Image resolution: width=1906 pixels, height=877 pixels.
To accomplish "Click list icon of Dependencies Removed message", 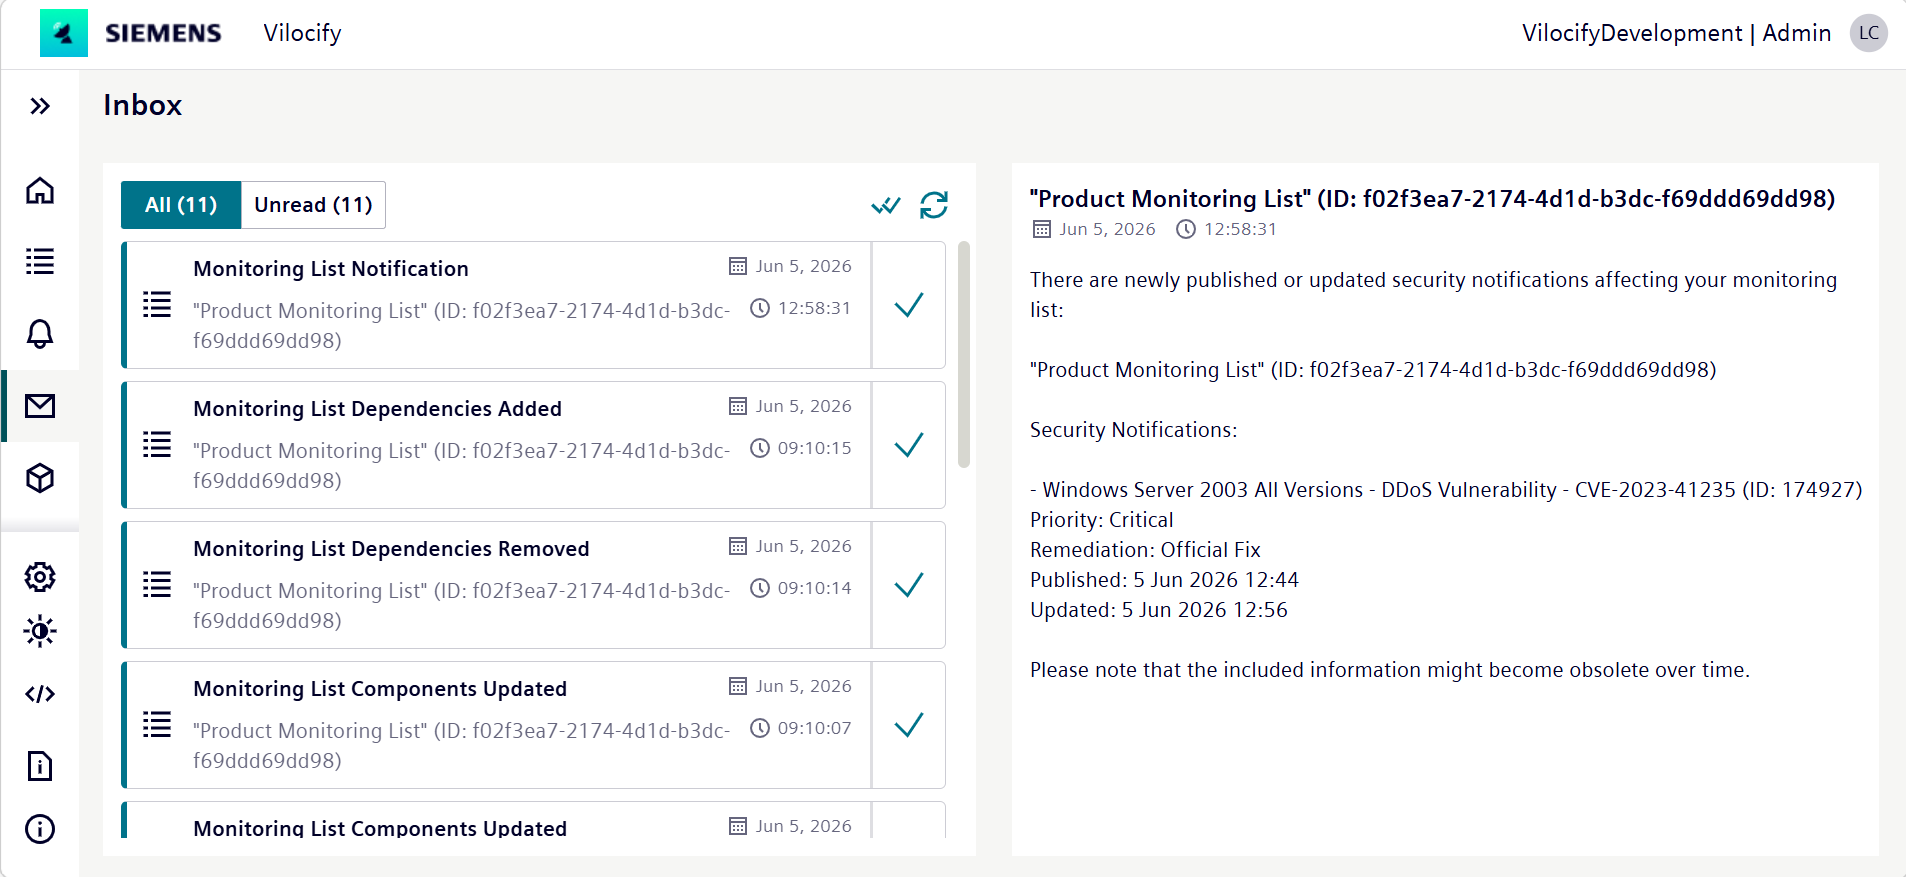I will pyautogui.click(x=157, y=585).
